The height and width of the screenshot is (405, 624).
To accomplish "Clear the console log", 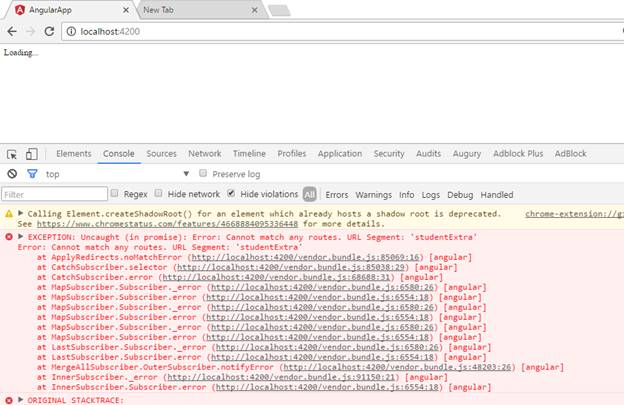I will [12, 174].
